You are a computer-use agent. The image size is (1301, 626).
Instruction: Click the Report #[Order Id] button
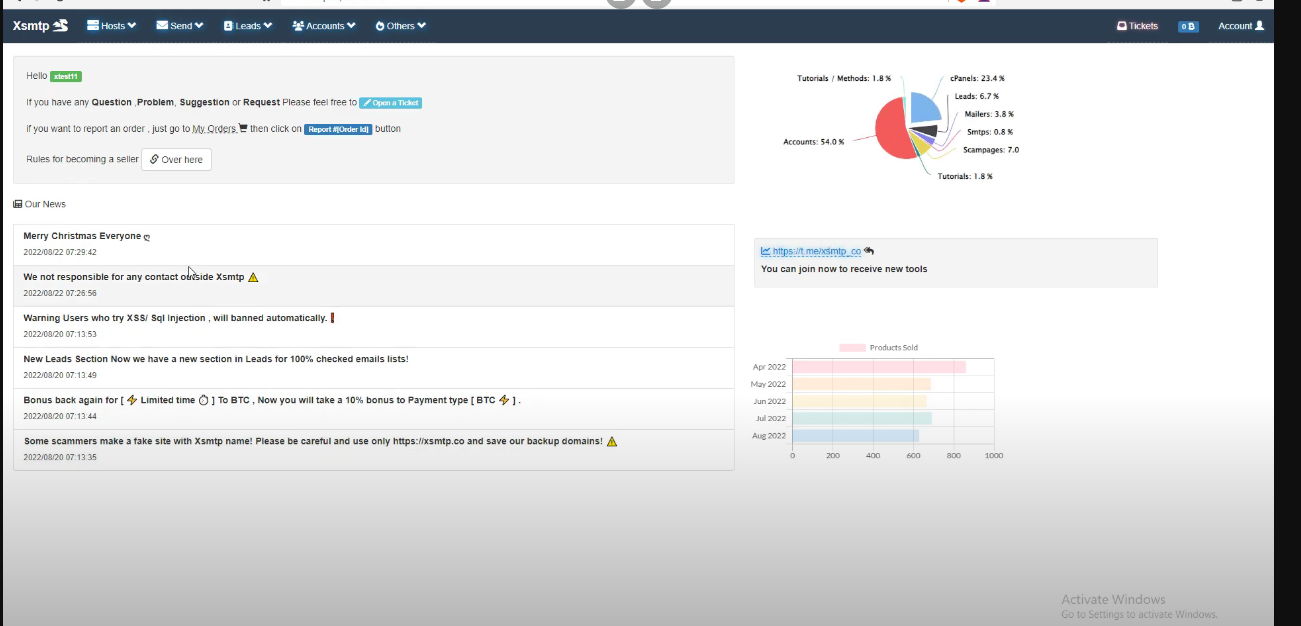(x=338, y=129)
